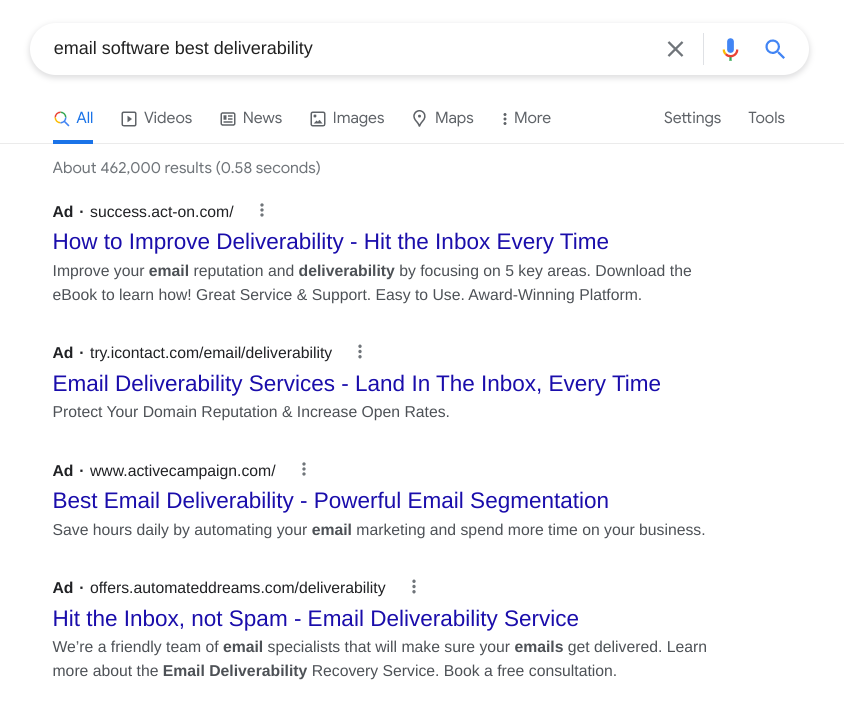Open the search Tools options

[766, 118]
